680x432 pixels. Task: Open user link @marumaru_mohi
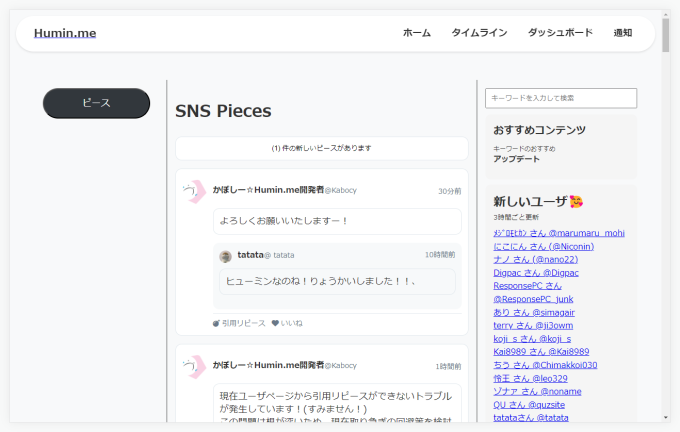pyautogui.click(x=559, y=233)
